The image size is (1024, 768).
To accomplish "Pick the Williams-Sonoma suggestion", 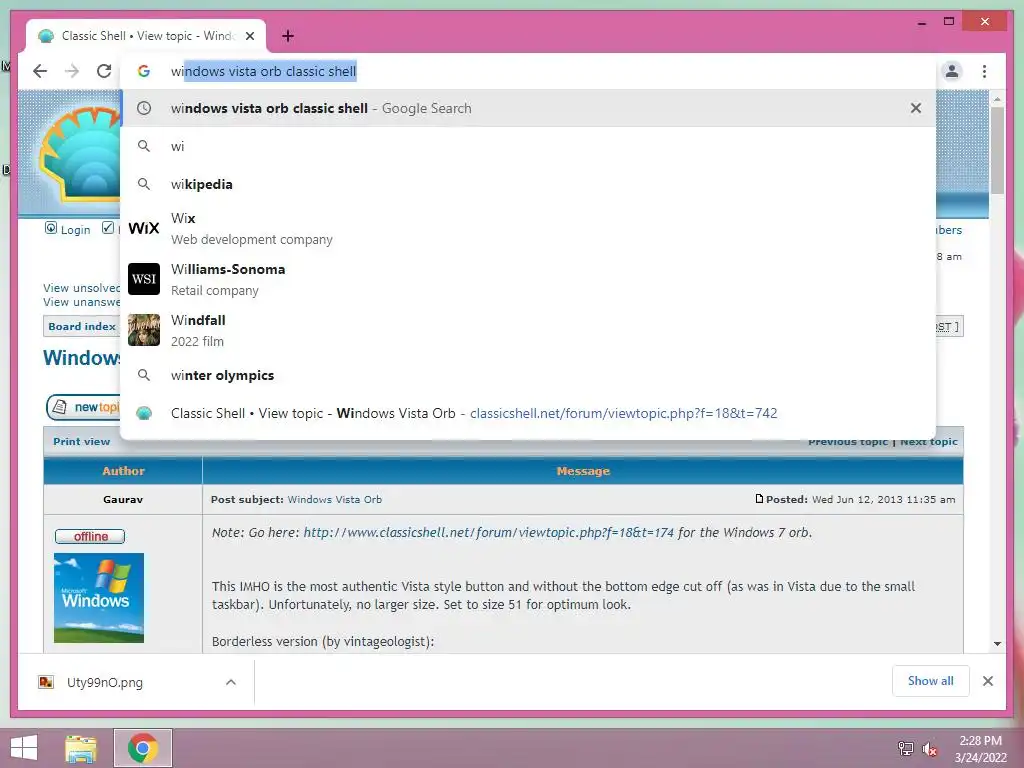I will click(528, 280).
